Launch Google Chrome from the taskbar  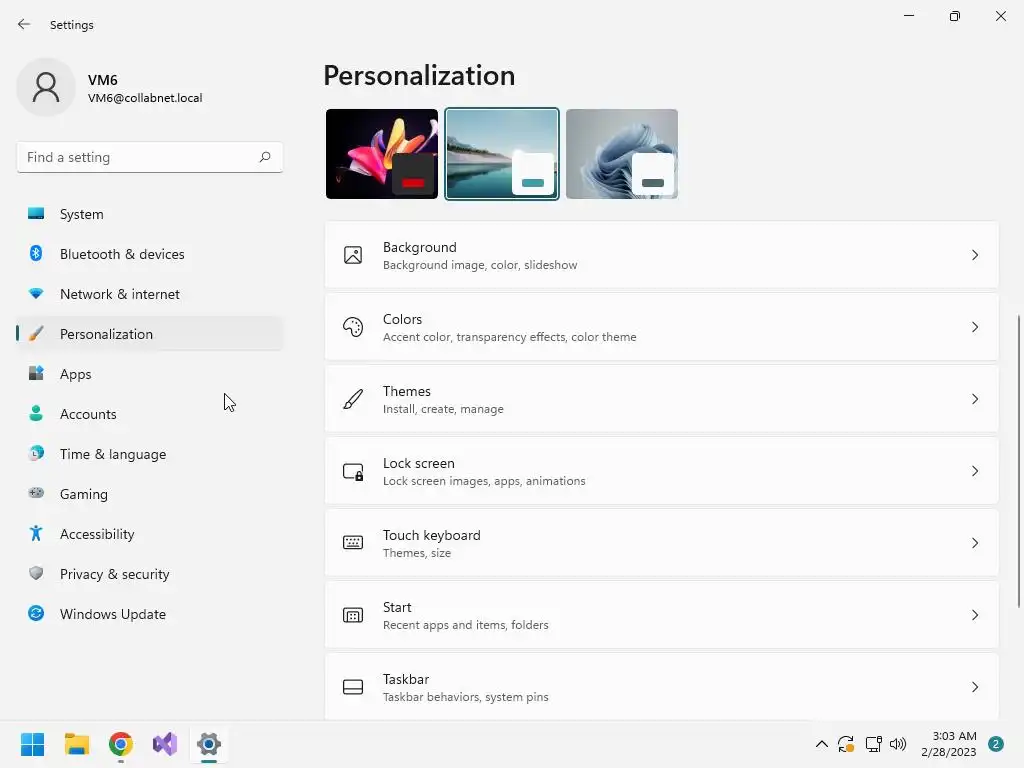tap(121, 744)
